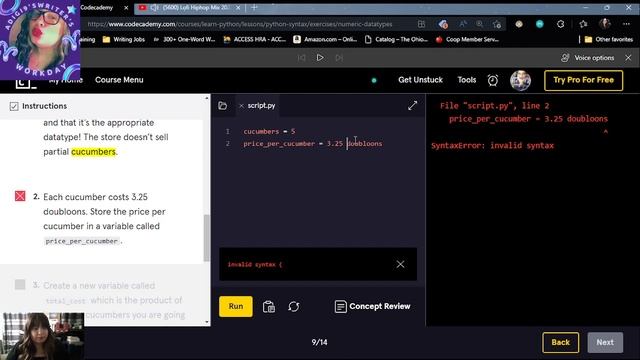Open the user profile avatar
The width and height of the screenshot is (640, 360).
[x=520, y=80]
